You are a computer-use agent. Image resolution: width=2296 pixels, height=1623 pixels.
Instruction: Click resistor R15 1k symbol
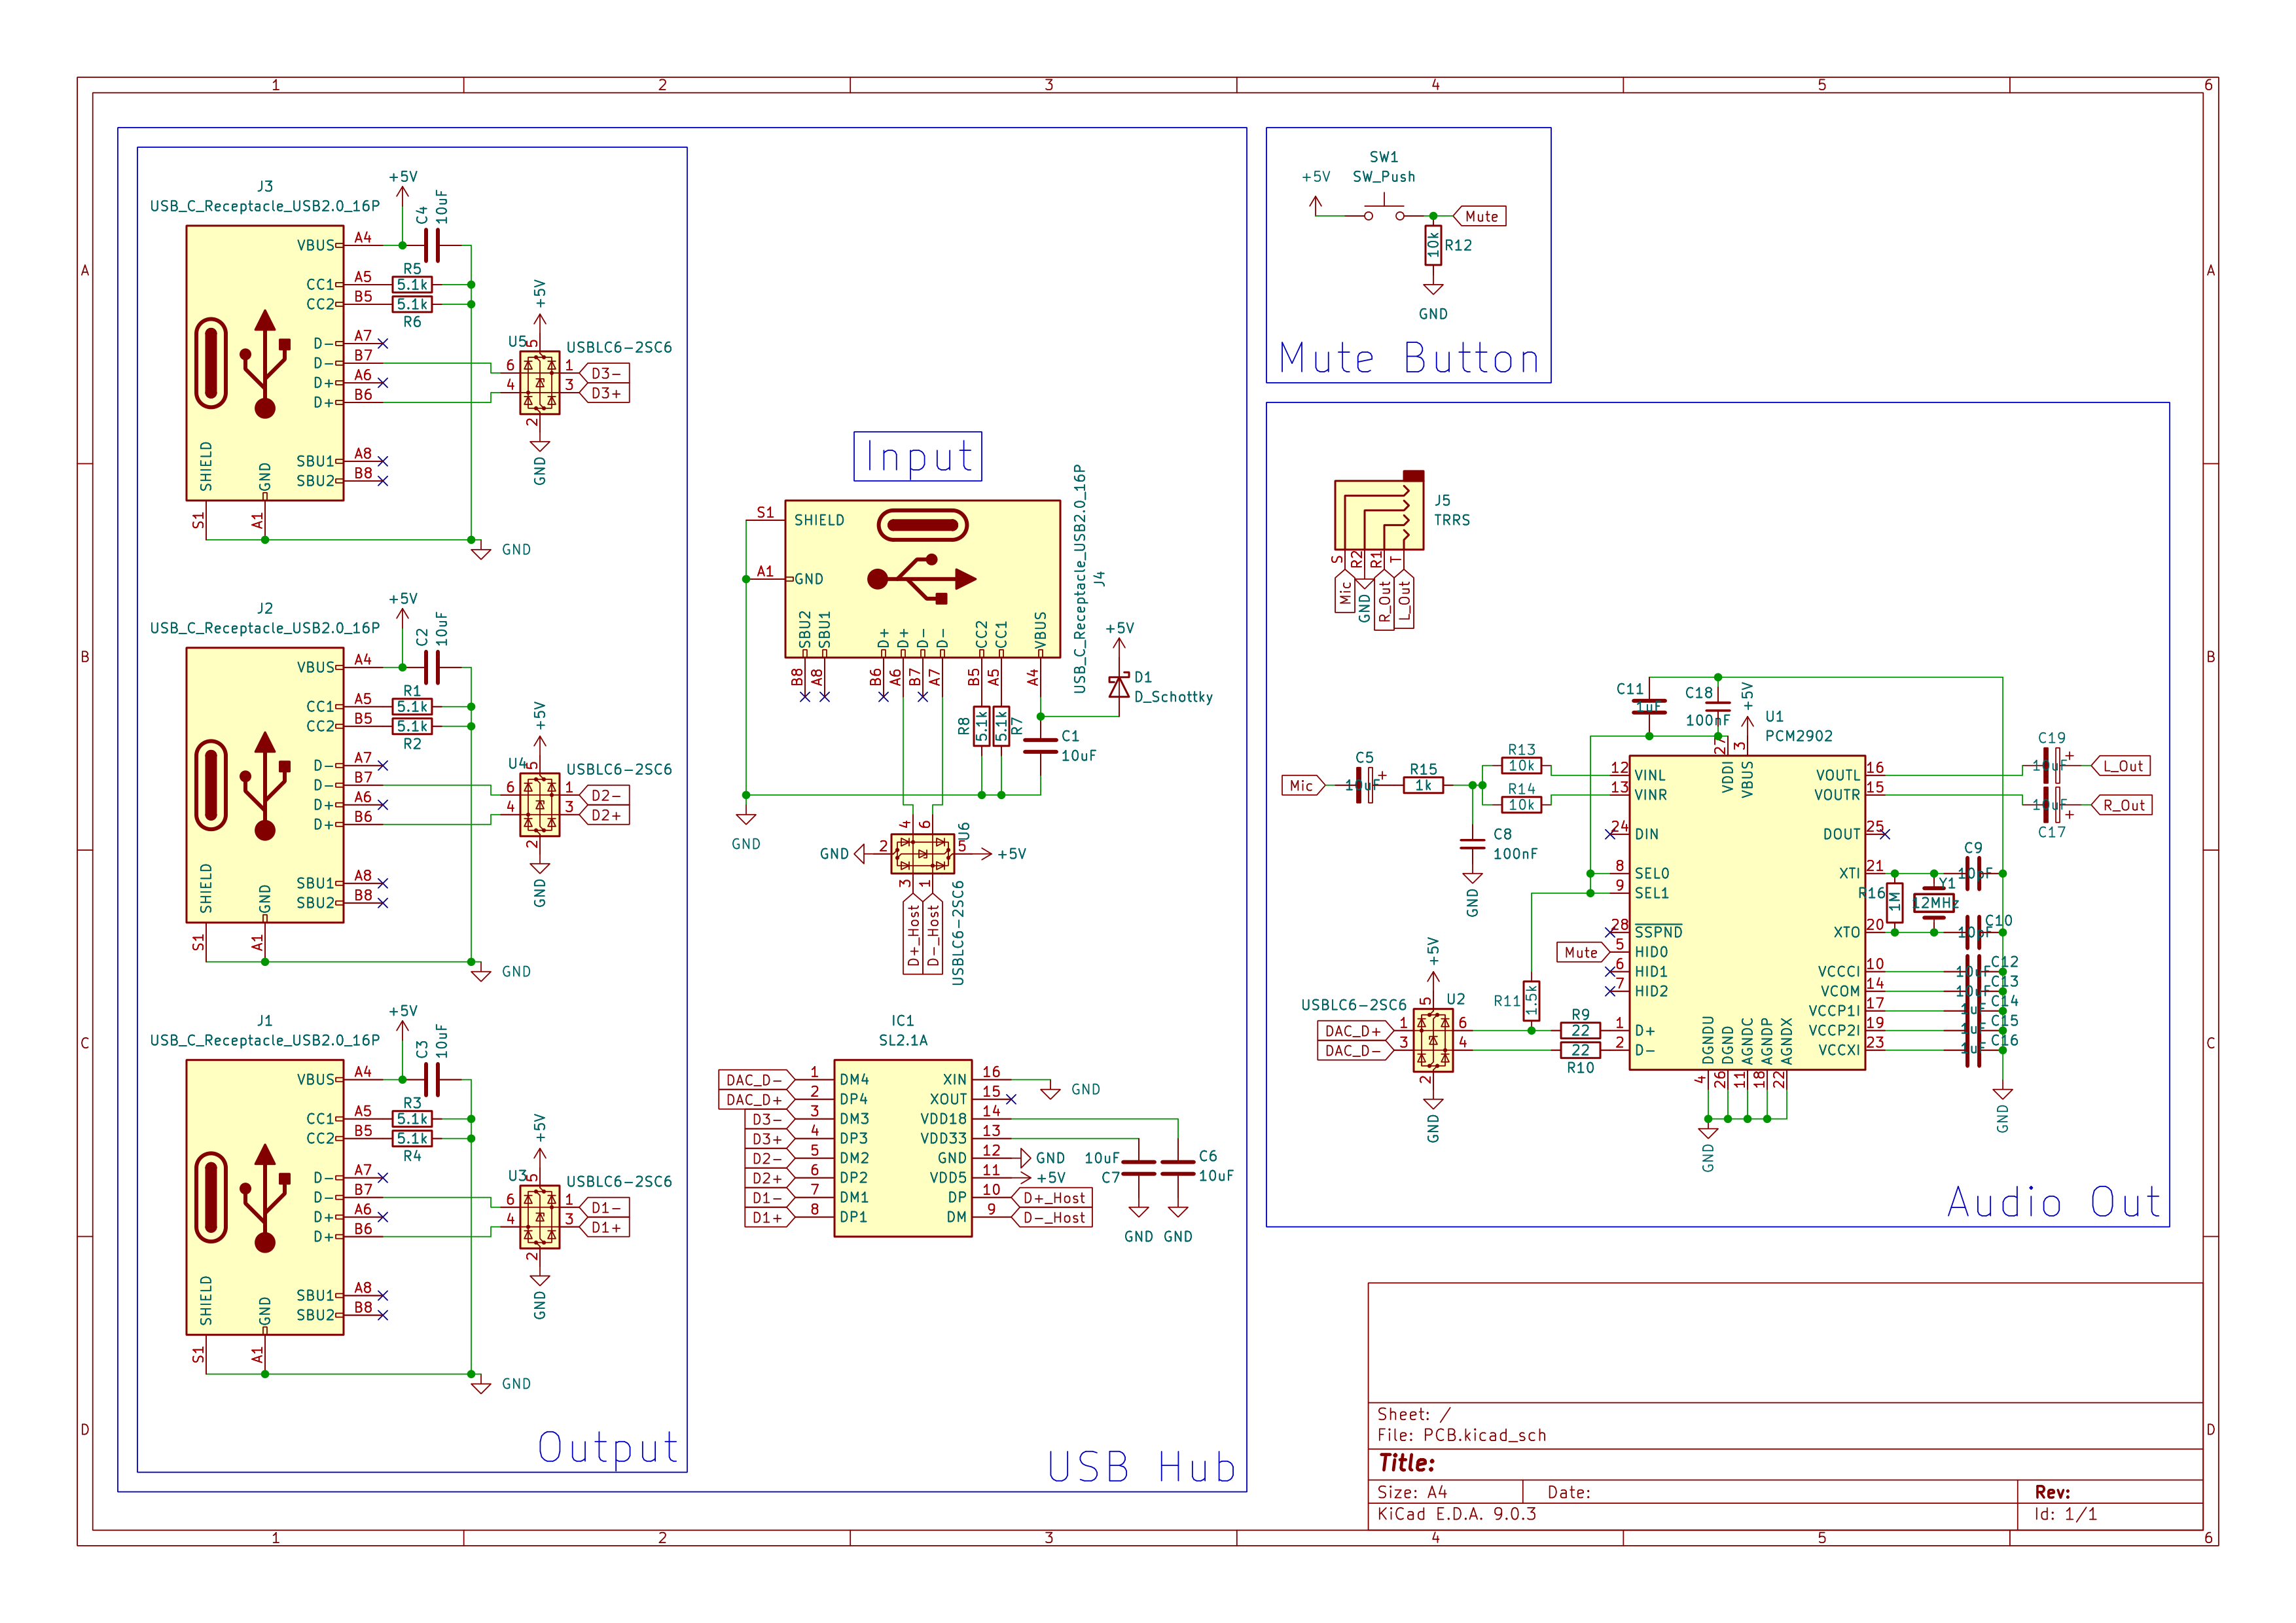point(1423,785)
